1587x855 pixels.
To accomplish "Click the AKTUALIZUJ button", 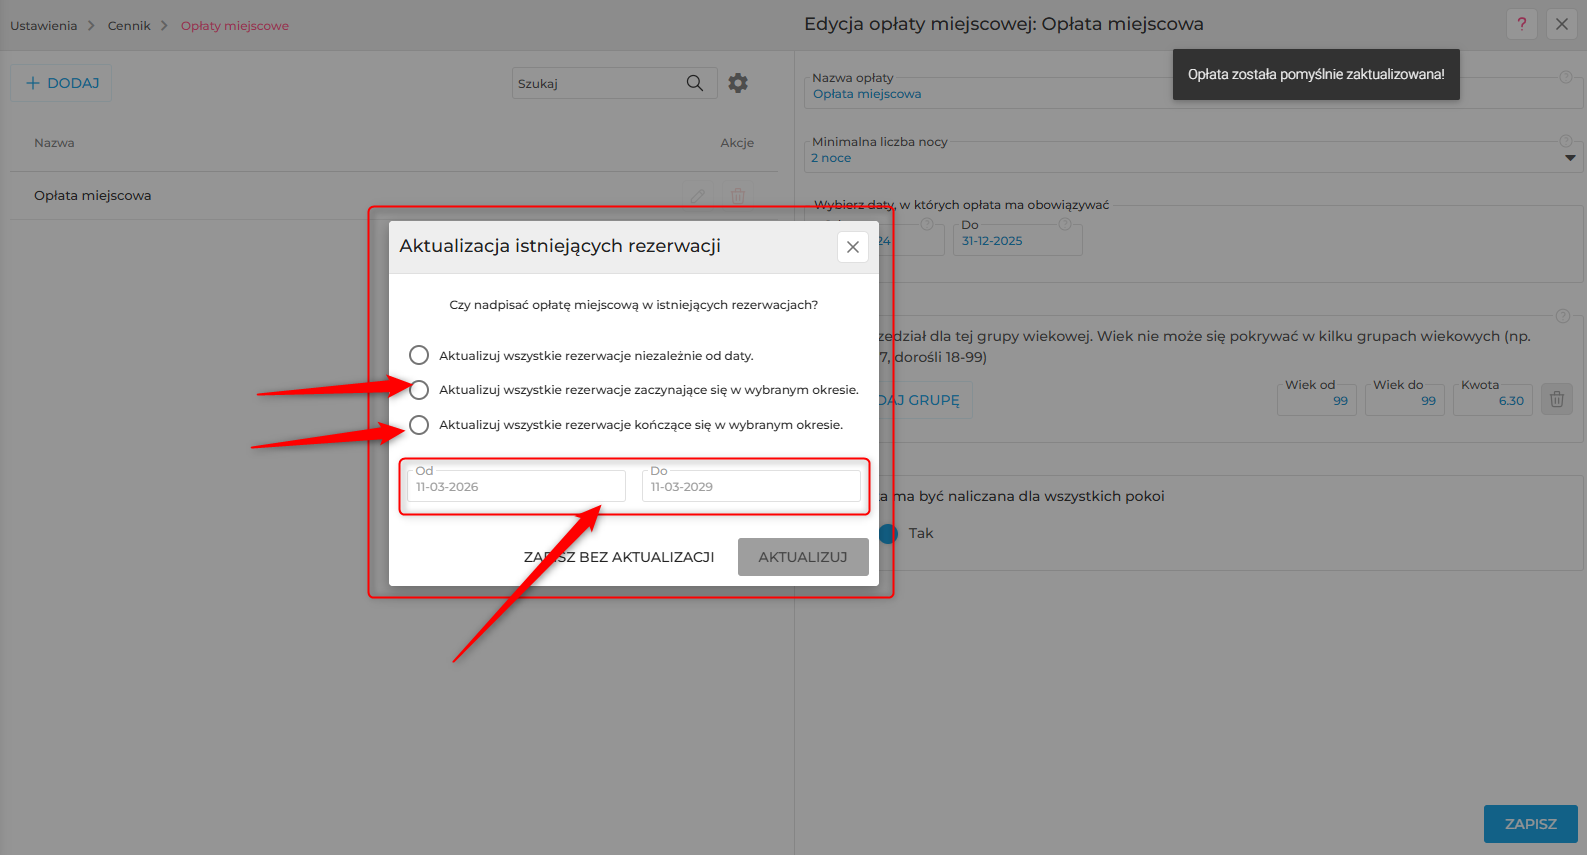I will (x=803, y=557).
